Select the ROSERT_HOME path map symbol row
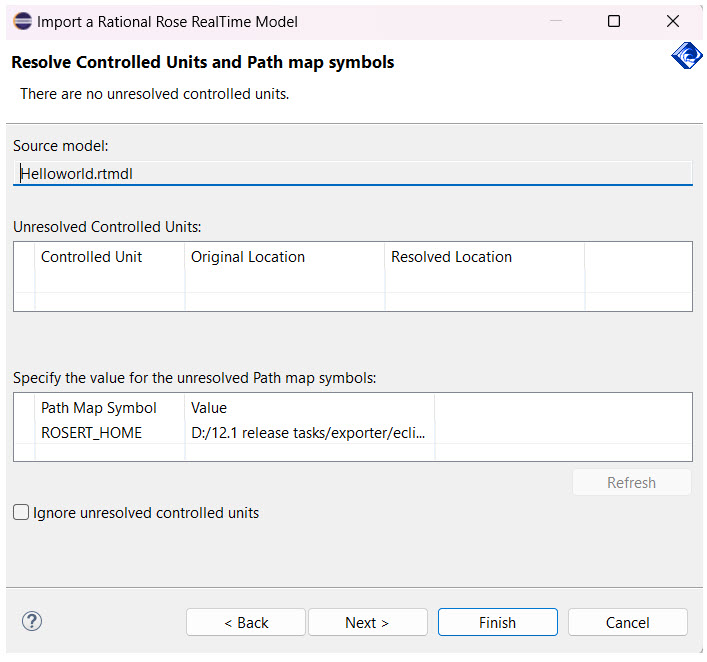The height and width of the screenshot is (662, 707). [x=92, y=433]
